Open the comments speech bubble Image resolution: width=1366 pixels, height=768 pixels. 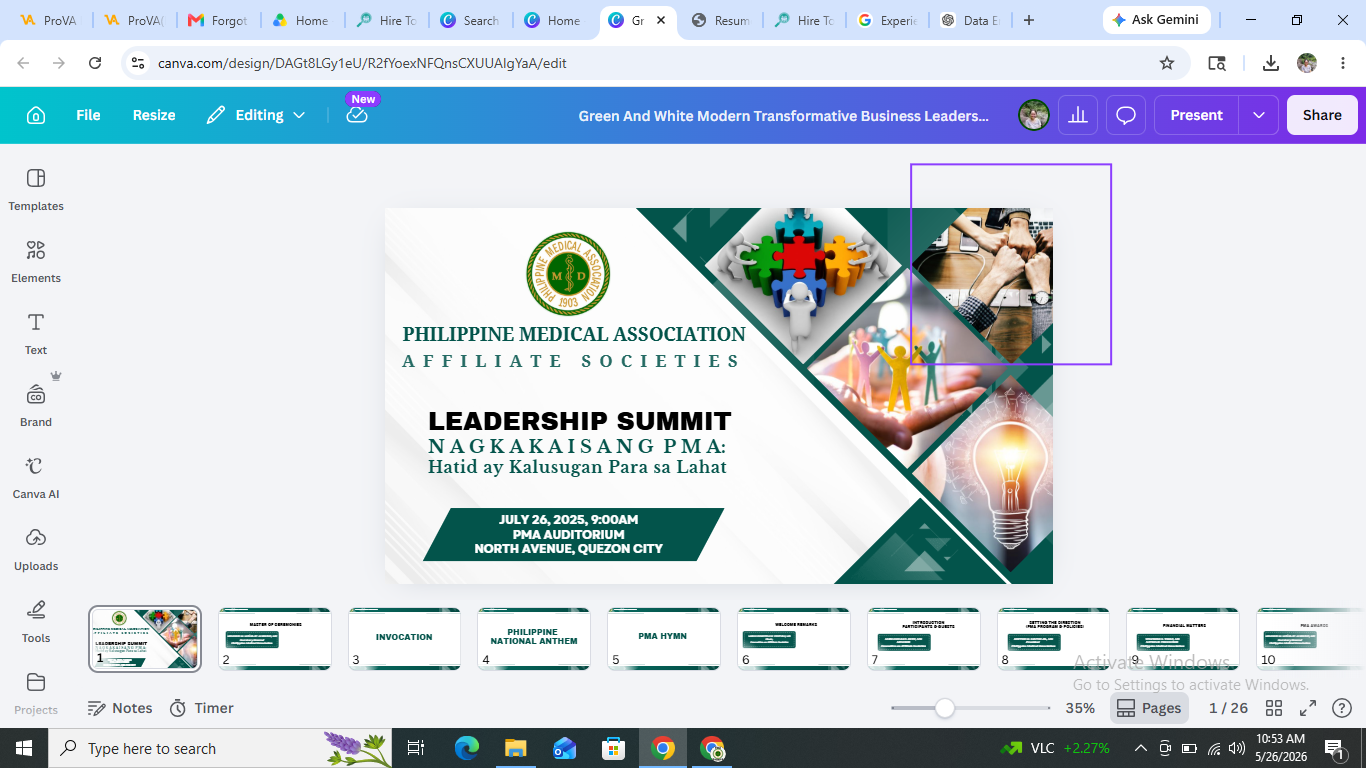(x=1126, y=115)
